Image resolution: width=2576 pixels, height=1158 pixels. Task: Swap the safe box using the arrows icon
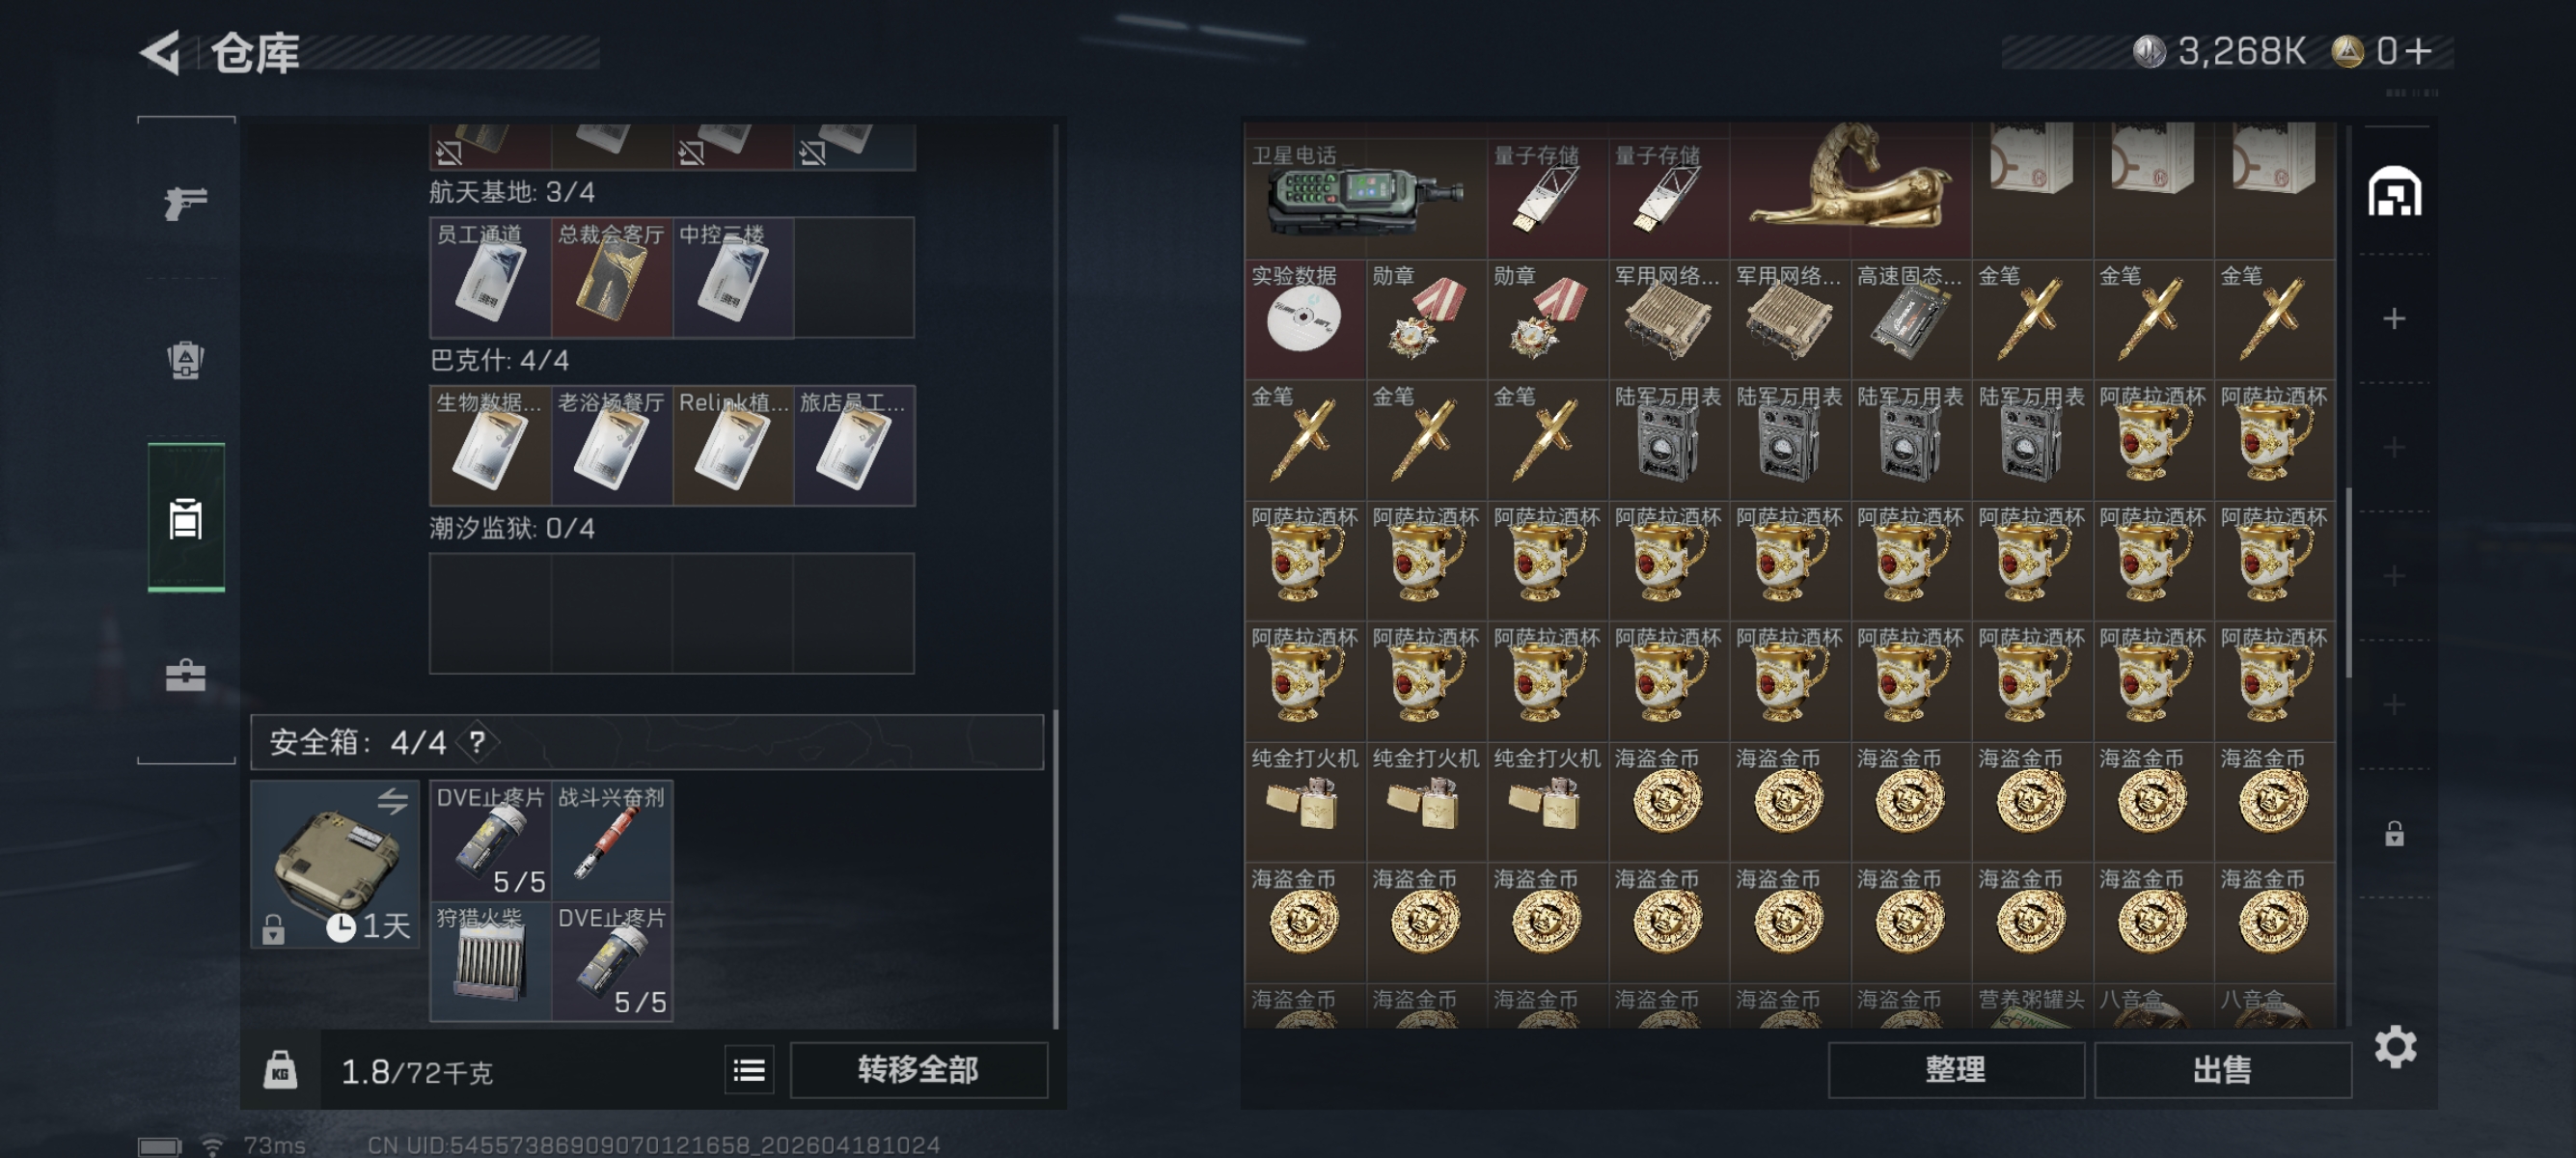click(x=393, y=800)
